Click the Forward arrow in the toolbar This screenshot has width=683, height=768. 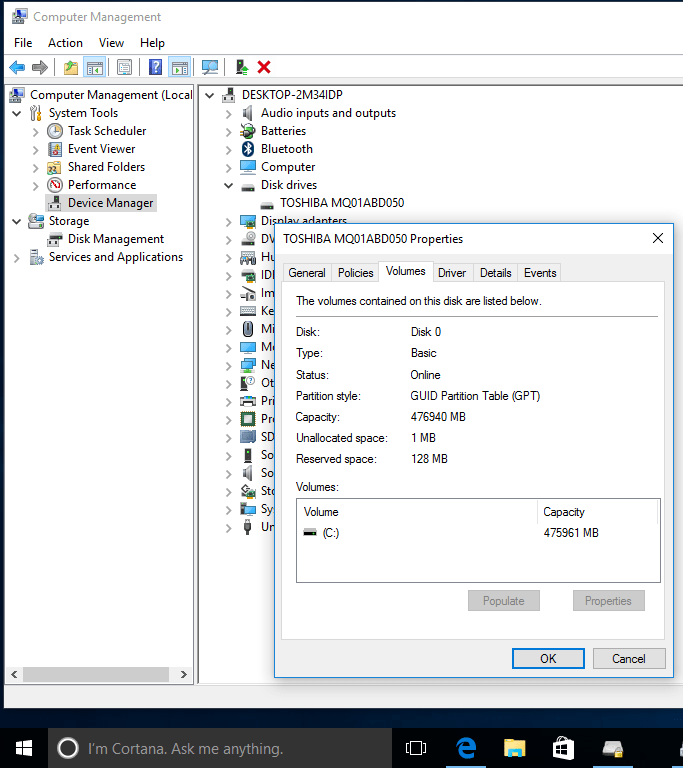coord(40,67)
